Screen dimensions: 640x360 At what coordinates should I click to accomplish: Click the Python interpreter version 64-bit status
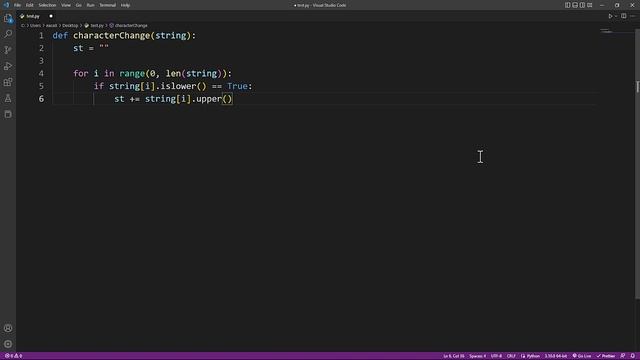point(556,356)
